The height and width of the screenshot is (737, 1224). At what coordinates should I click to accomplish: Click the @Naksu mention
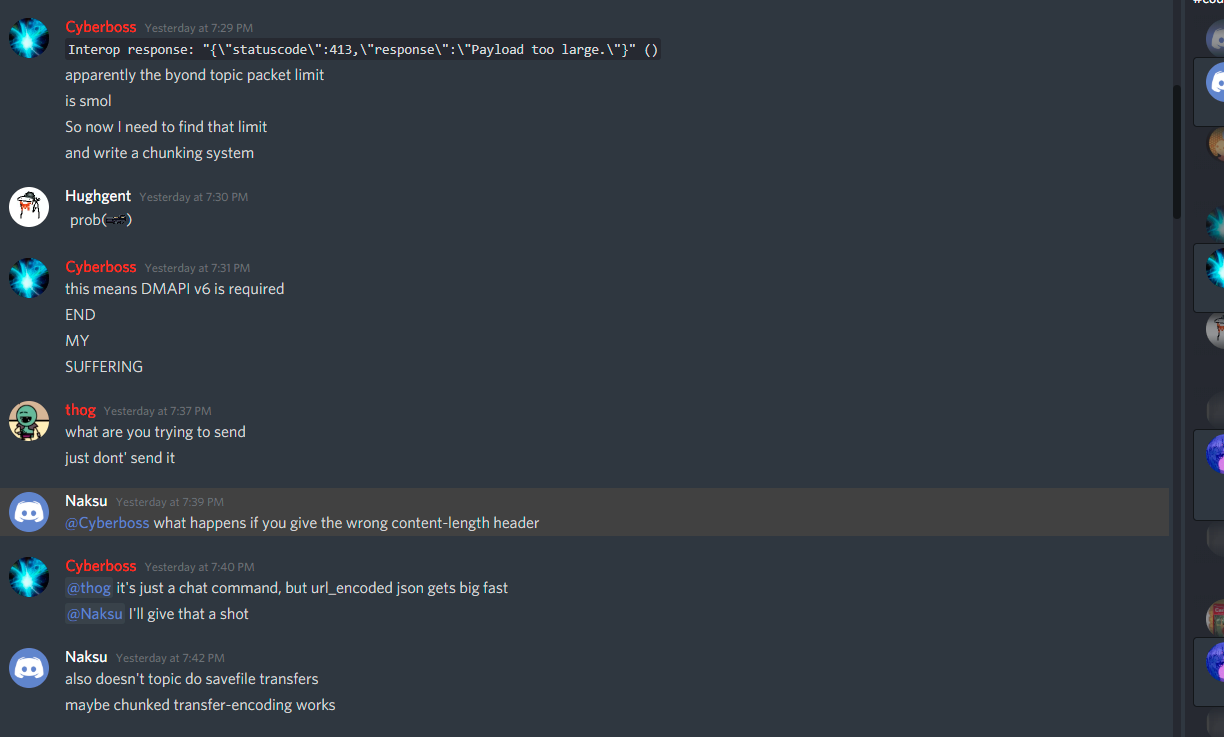[94, 613]
